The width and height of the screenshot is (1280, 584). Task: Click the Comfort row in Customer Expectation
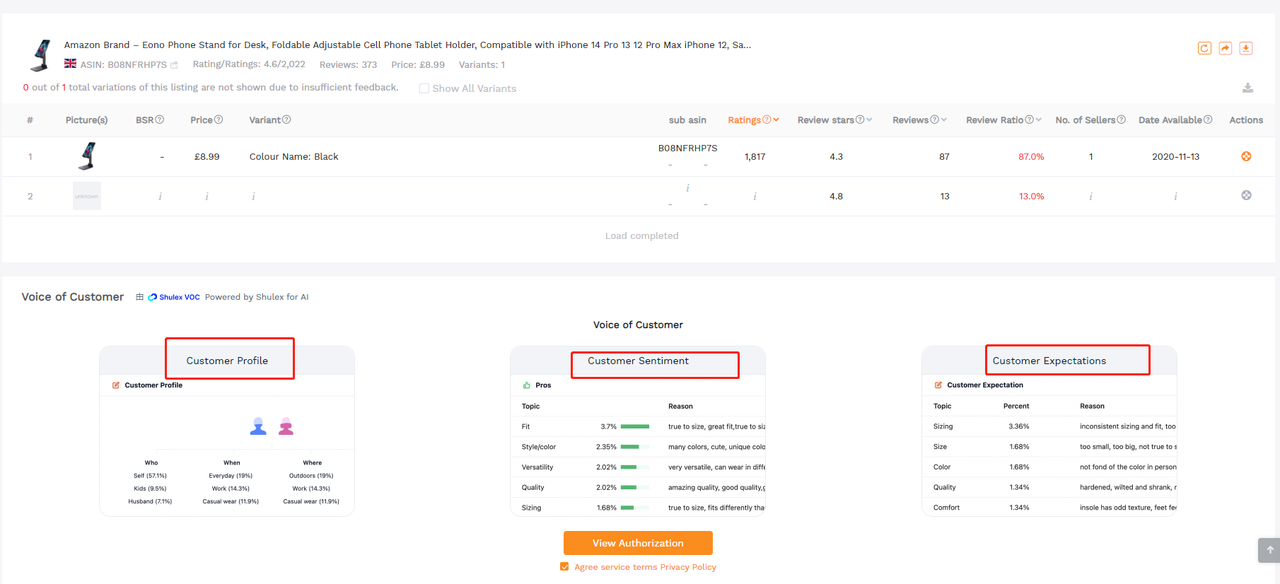(1049, 507)
